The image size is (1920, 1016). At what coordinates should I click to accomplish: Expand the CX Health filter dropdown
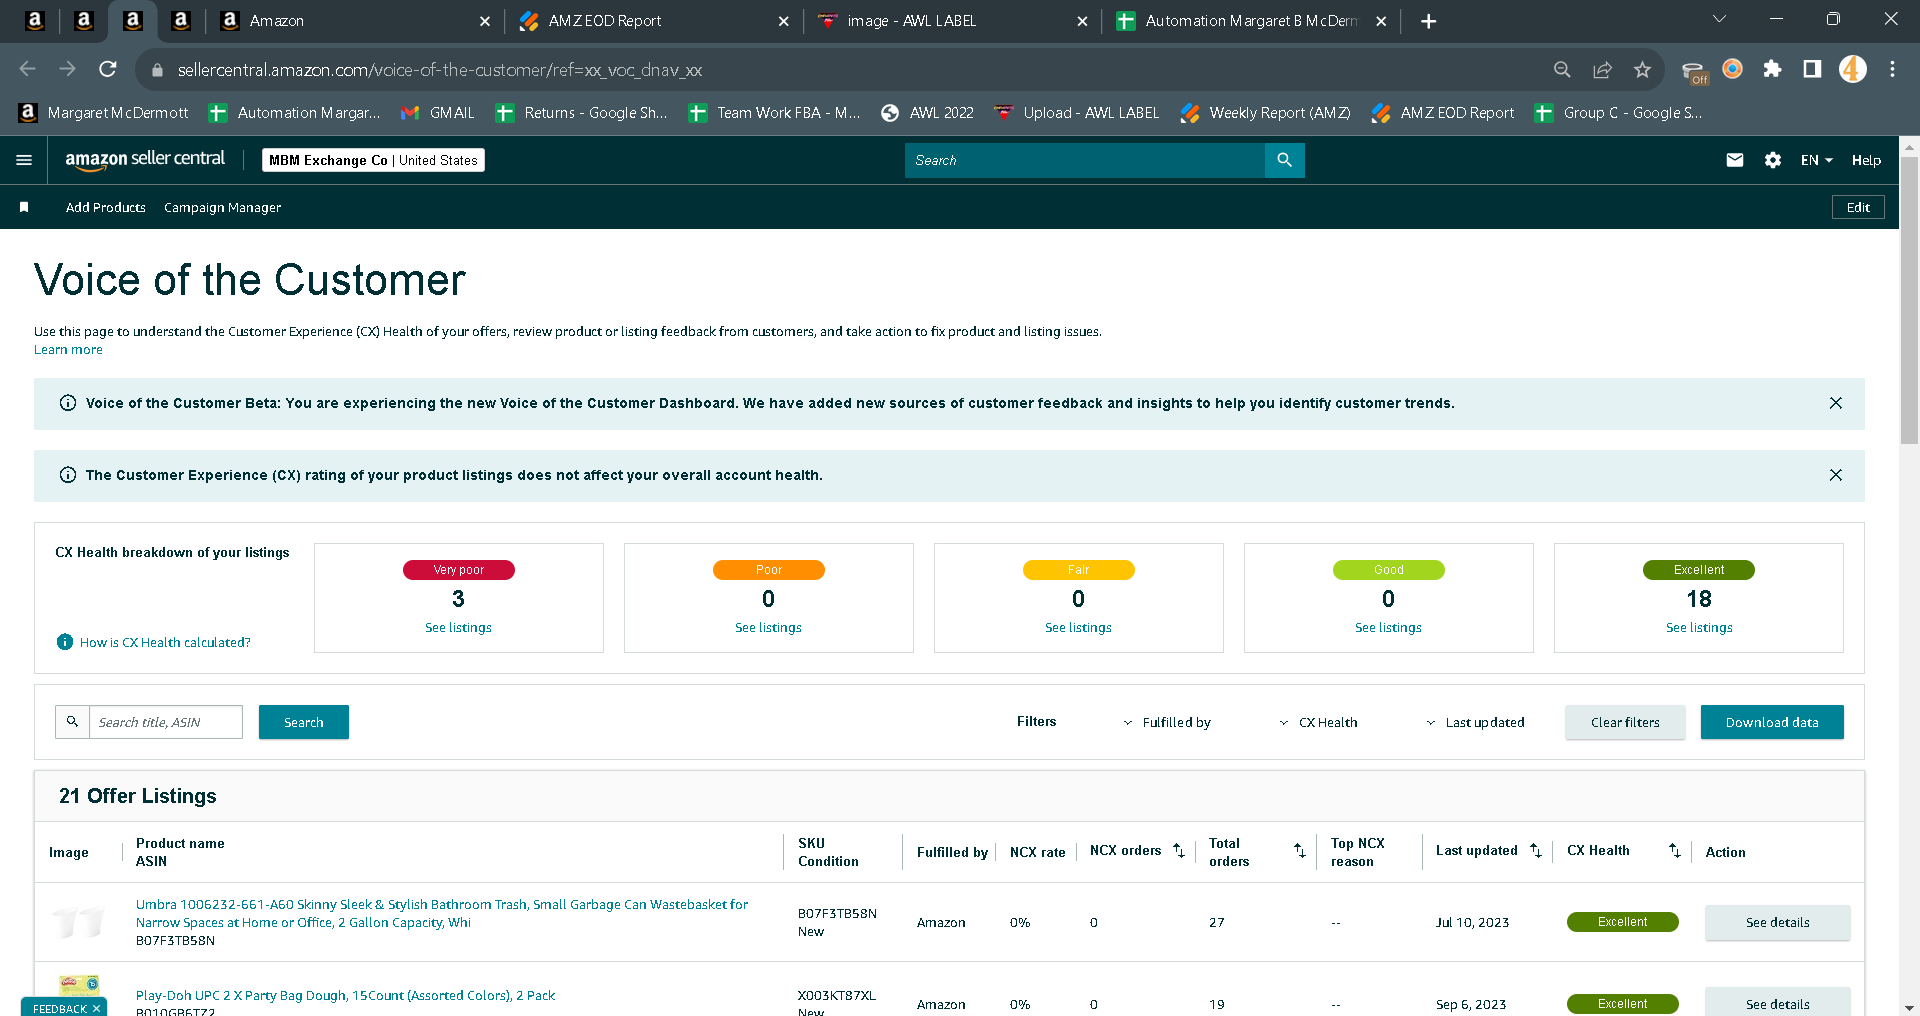pos(1318,722)
